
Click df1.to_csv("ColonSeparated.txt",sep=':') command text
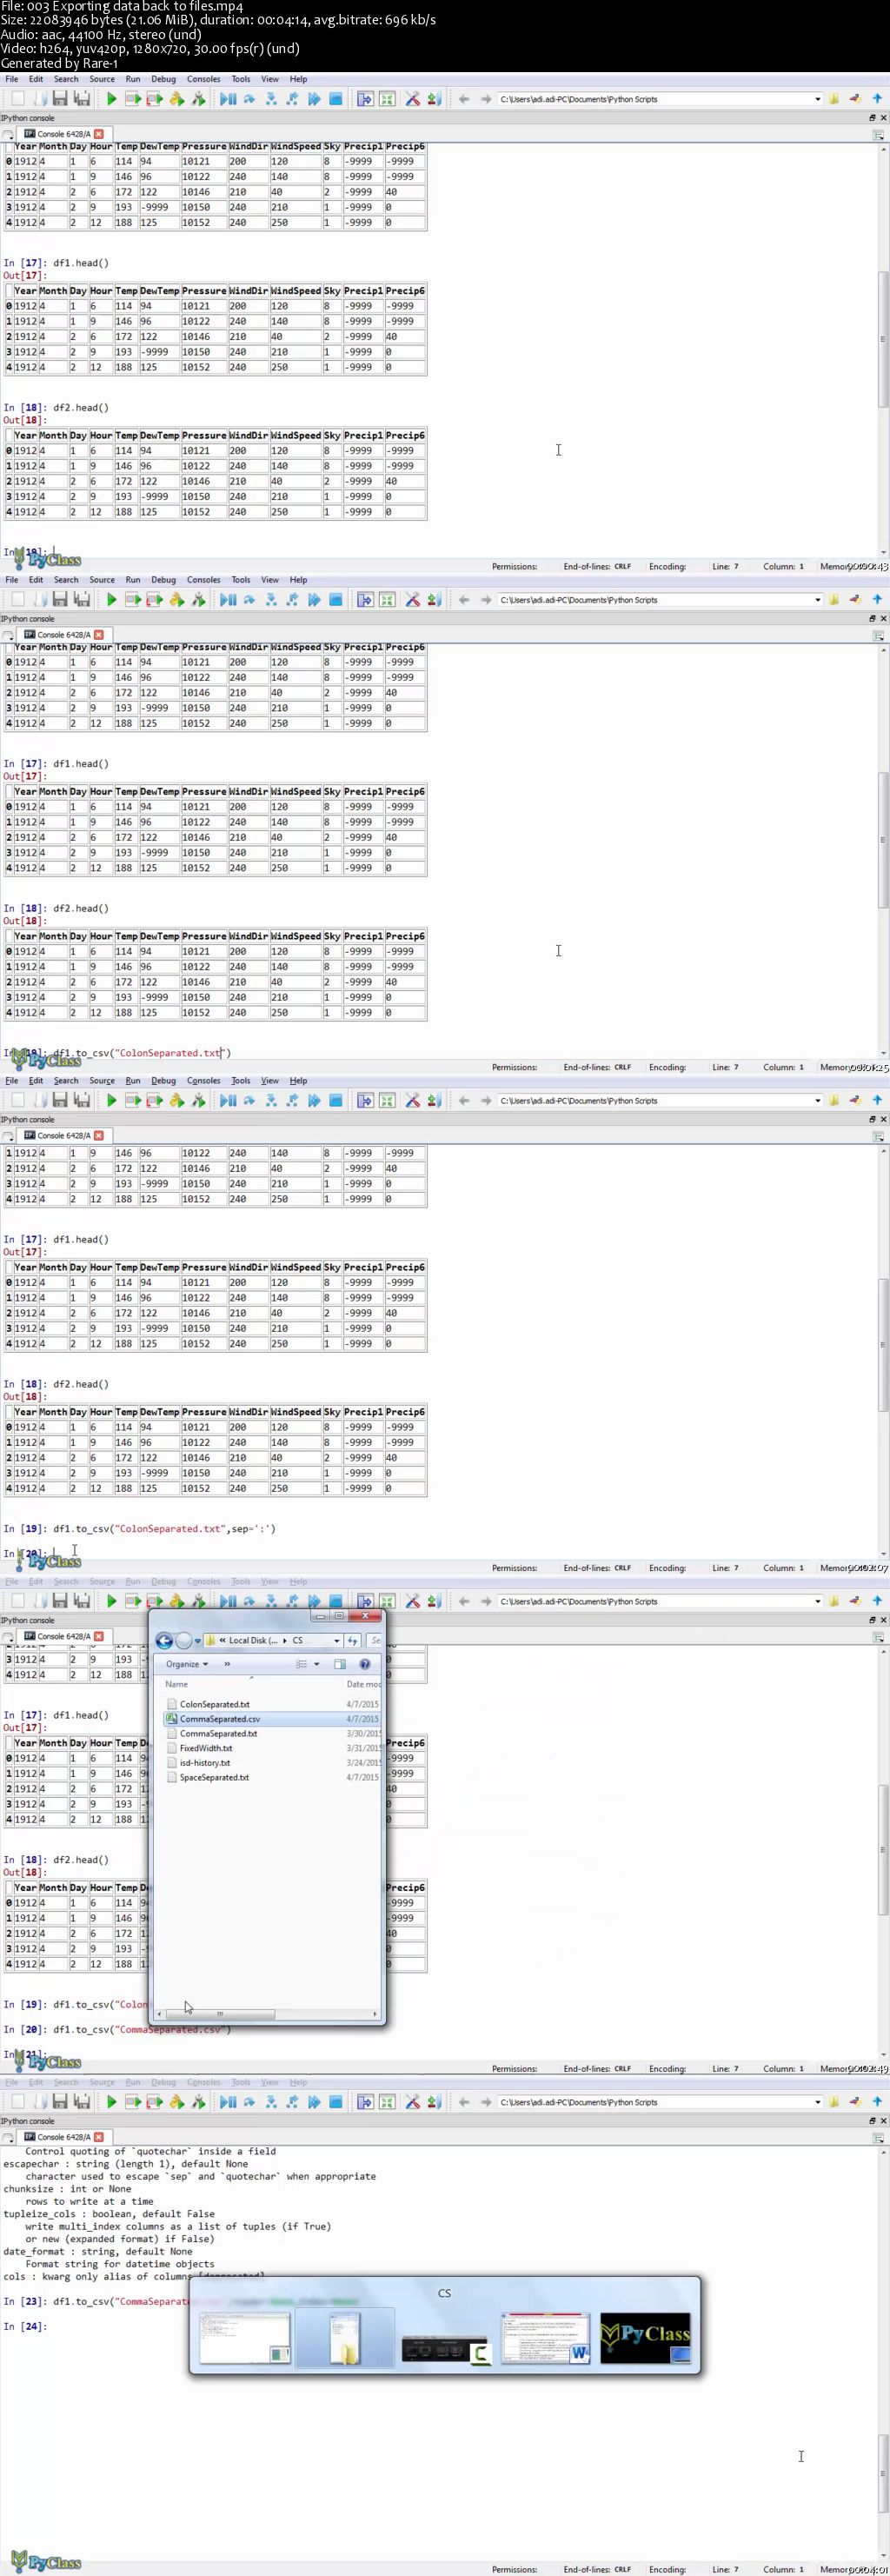click(164, 1529)
